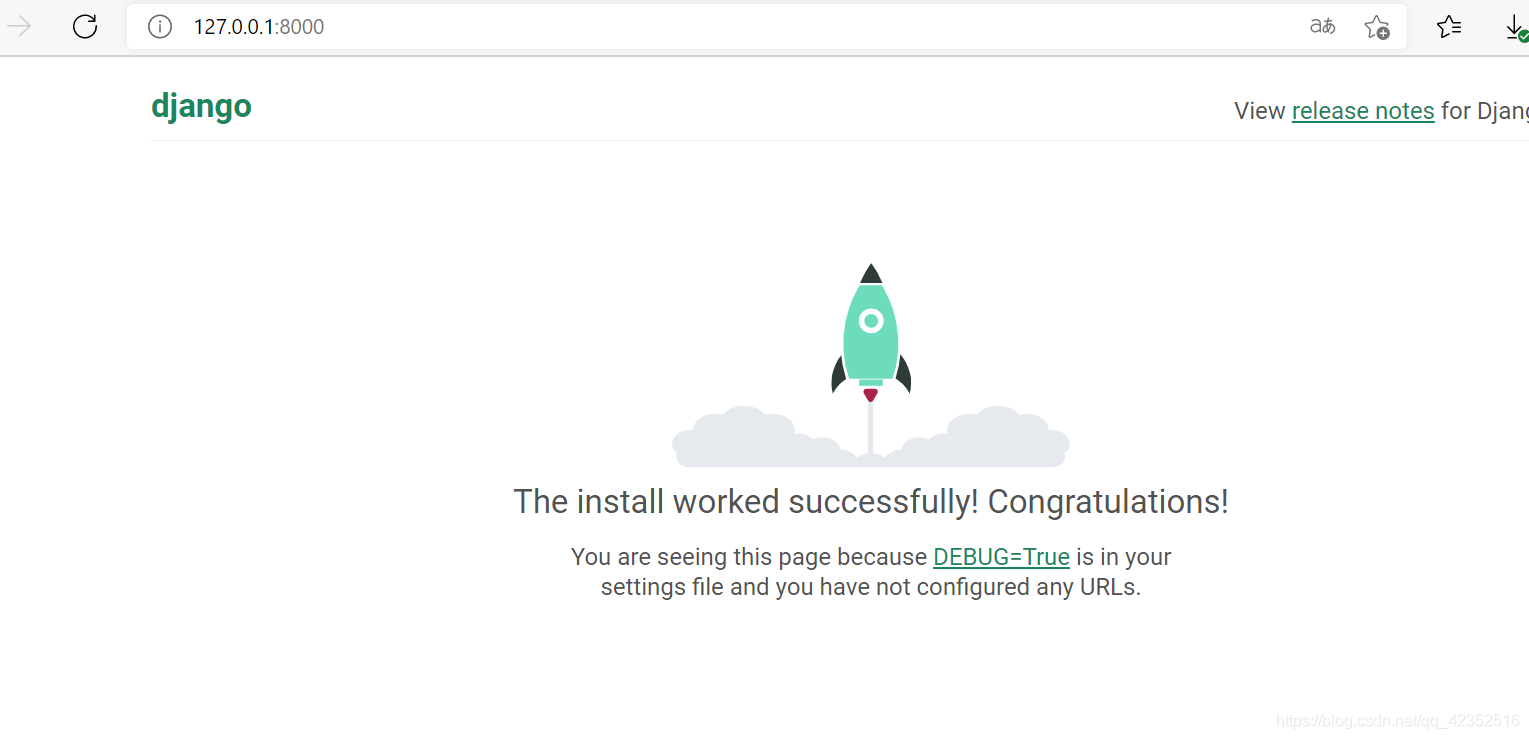Image resolution: width=1529 pixels, height=739 pixels.
Task: Open the release notes link
Action: click(x=1363, y=111)
